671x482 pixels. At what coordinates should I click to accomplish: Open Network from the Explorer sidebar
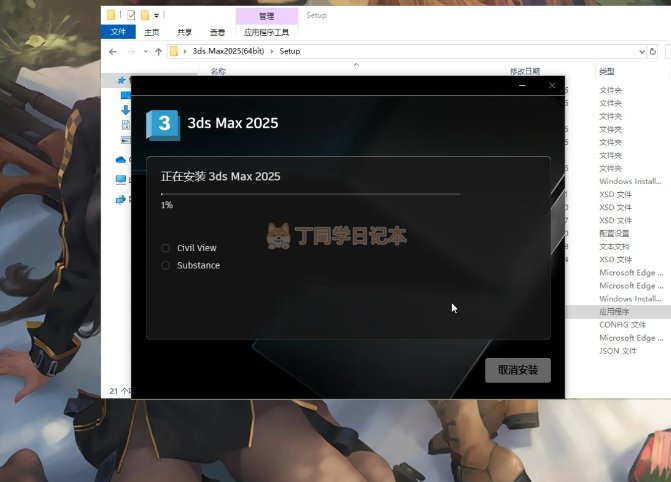click(121, 199)
